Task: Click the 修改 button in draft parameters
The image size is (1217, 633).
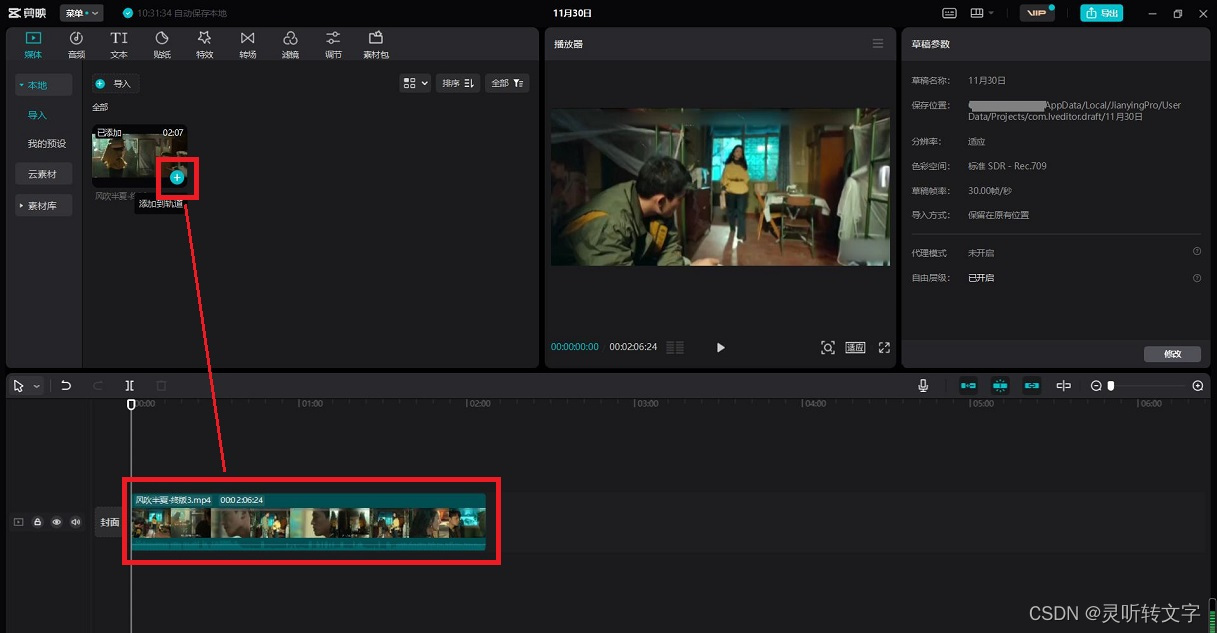Action: 1172,354
